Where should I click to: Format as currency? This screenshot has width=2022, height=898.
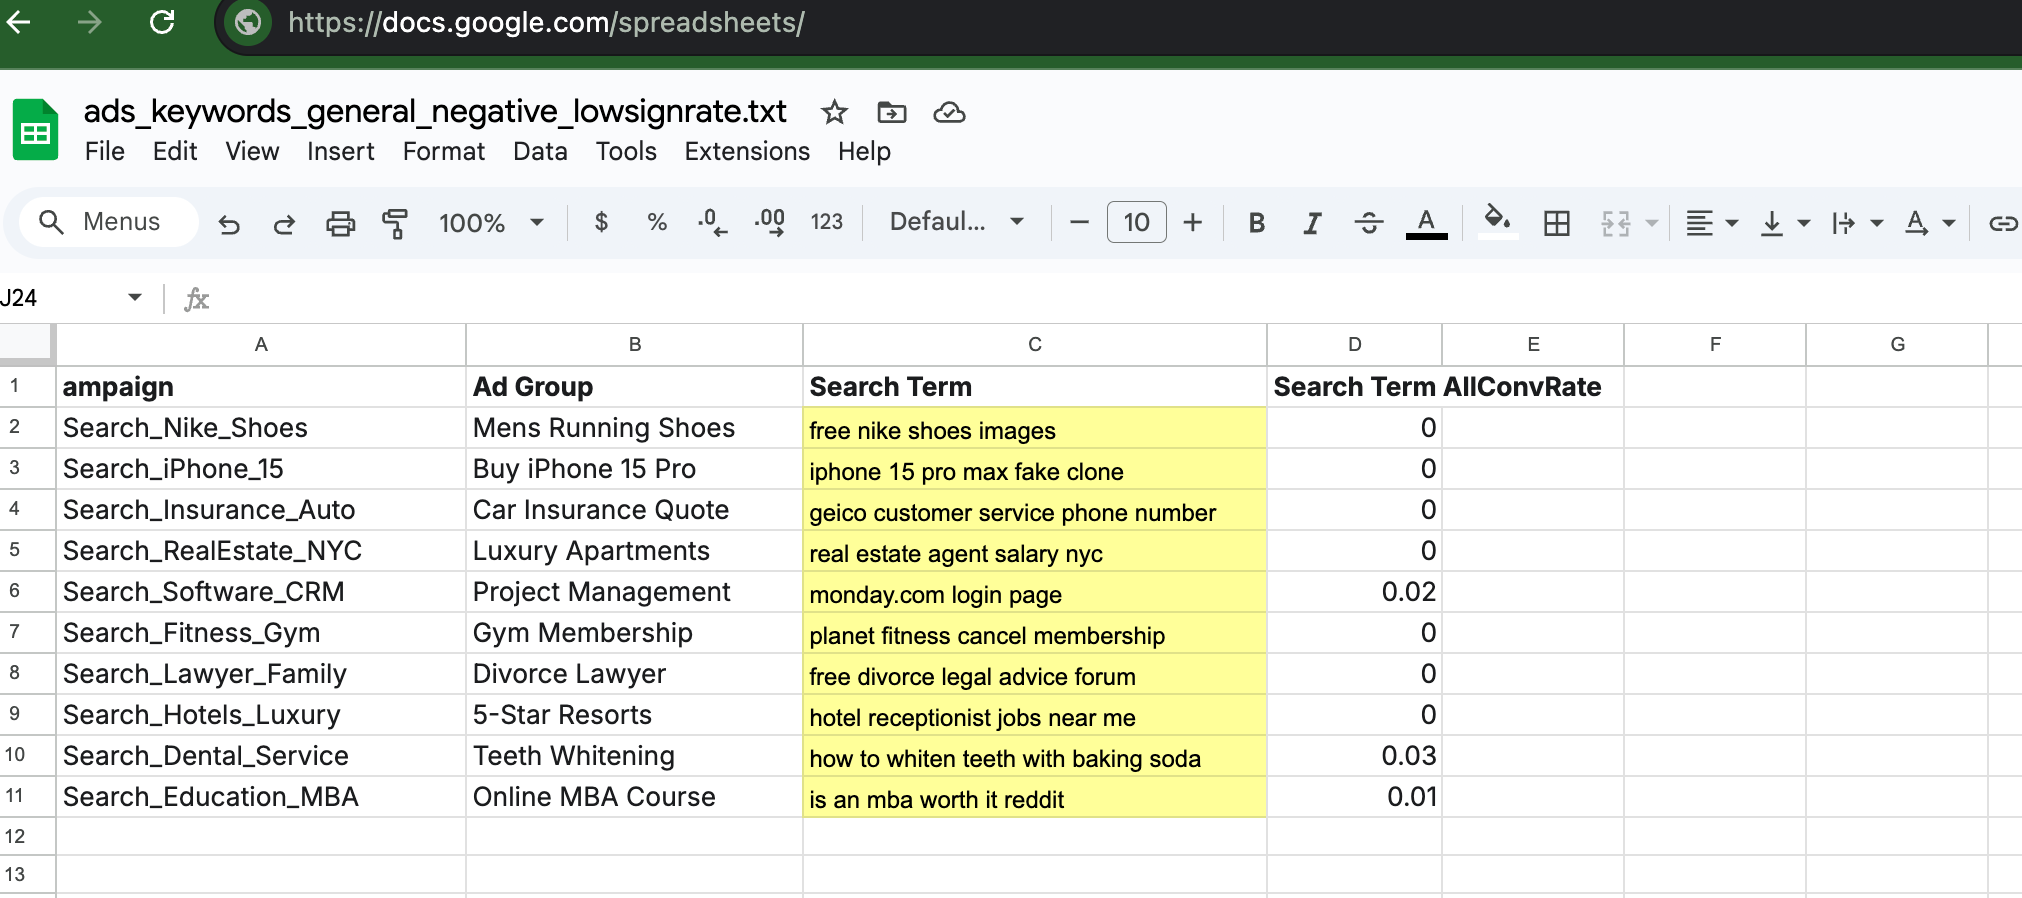coord(601,222)
